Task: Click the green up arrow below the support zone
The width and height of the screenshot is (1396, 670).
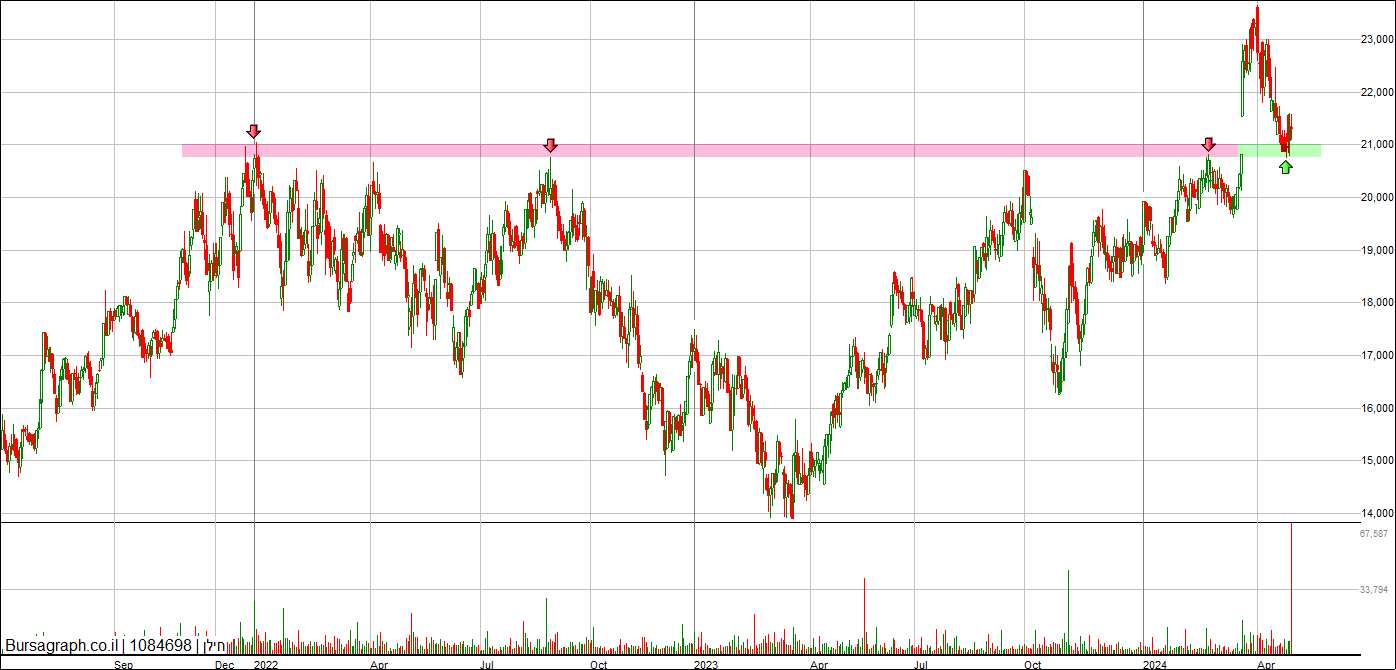Action: click(x=1286, y=167)
